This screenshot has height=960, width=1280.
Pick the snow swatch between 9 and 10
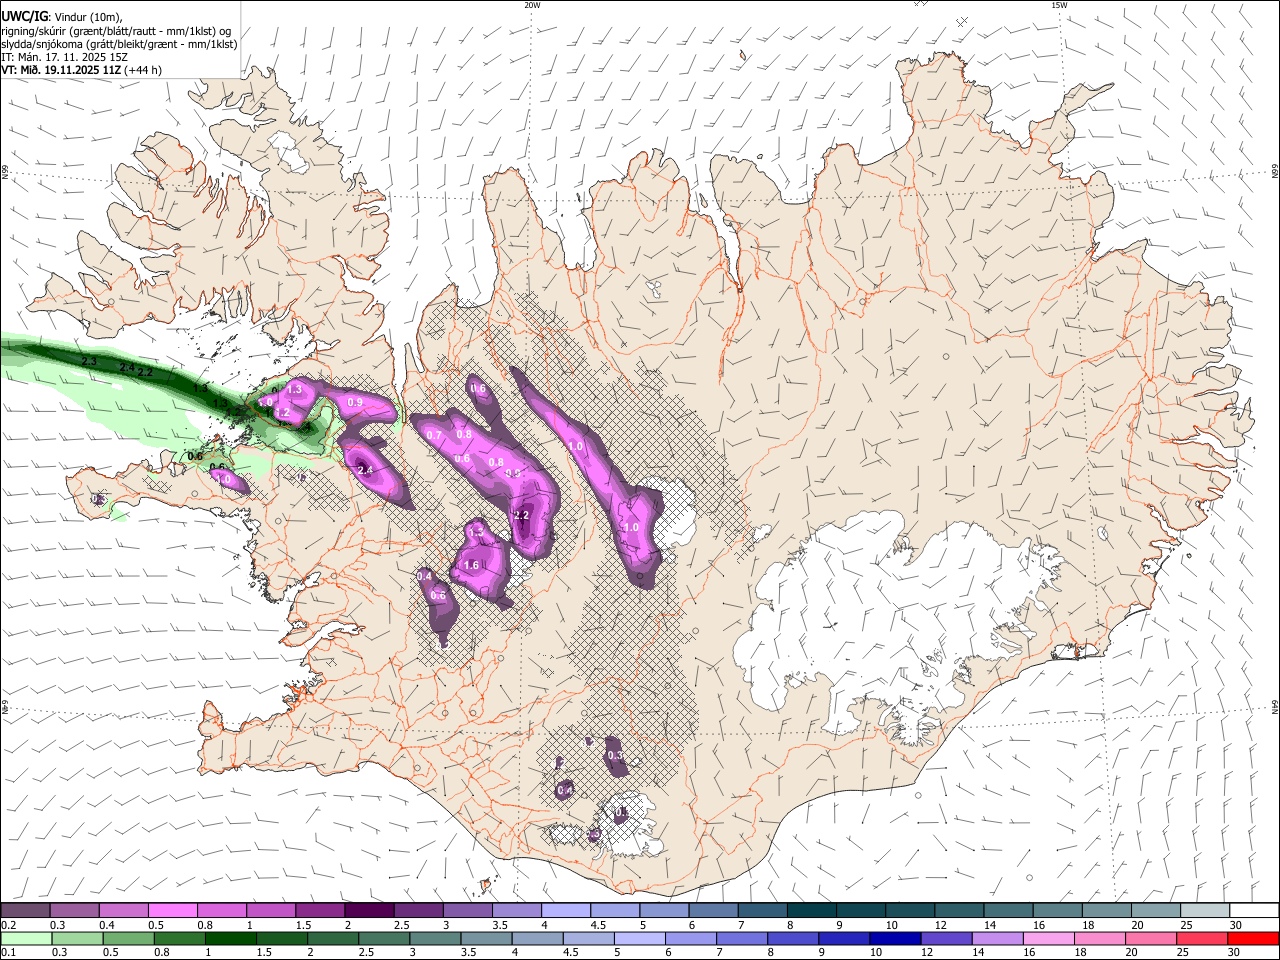coord(861,910)
